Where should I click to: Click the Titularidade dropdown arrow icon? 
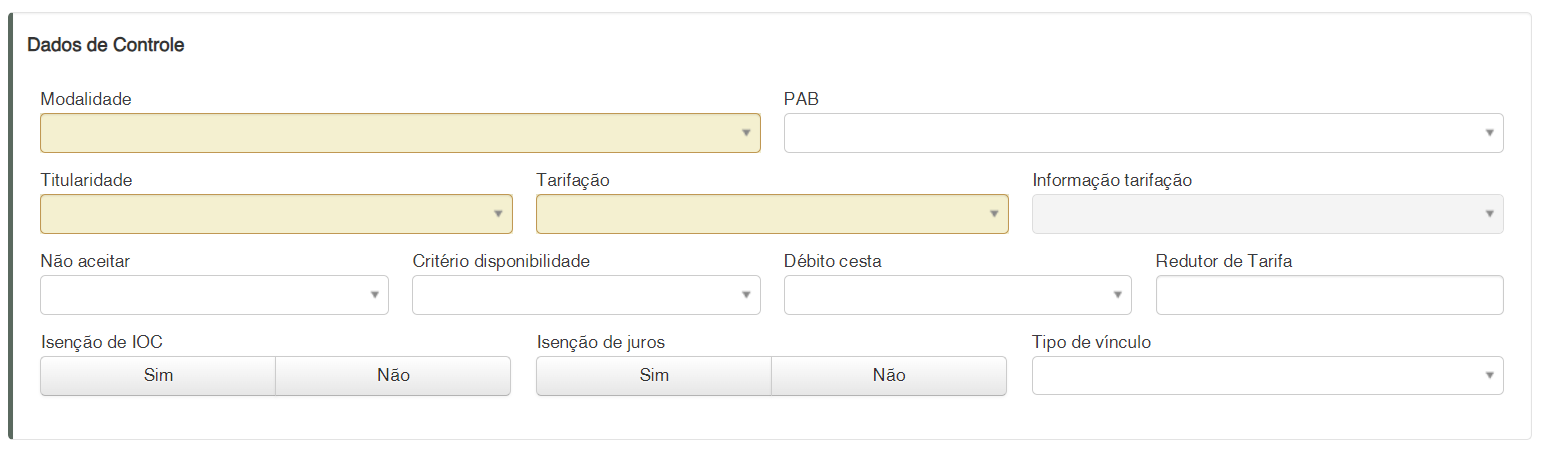tap(498, 214)
